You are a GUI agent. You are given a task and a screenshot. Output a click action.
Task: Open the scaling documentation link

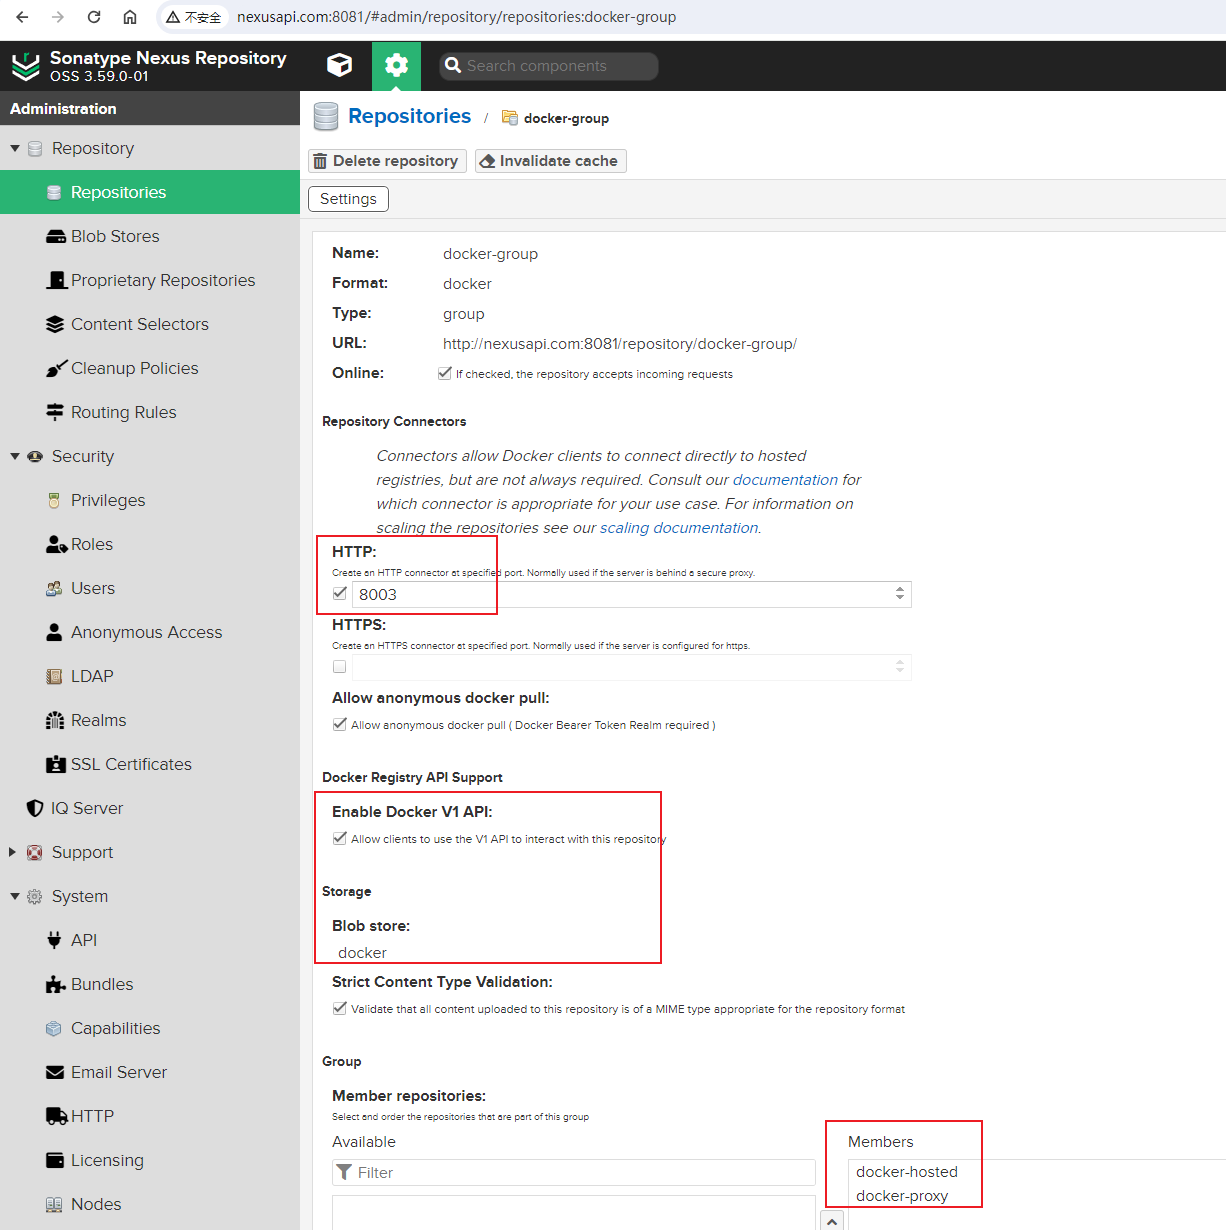(679, 528)
